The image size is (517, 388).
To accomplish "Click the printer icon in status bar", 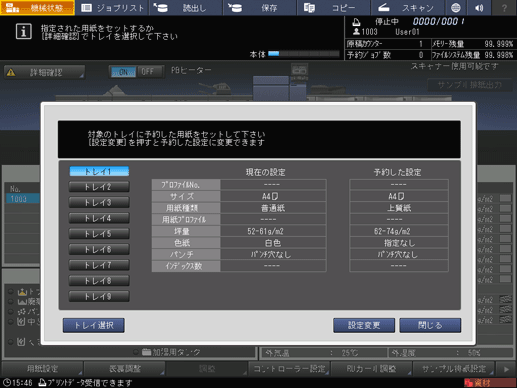I will point(42,382).
